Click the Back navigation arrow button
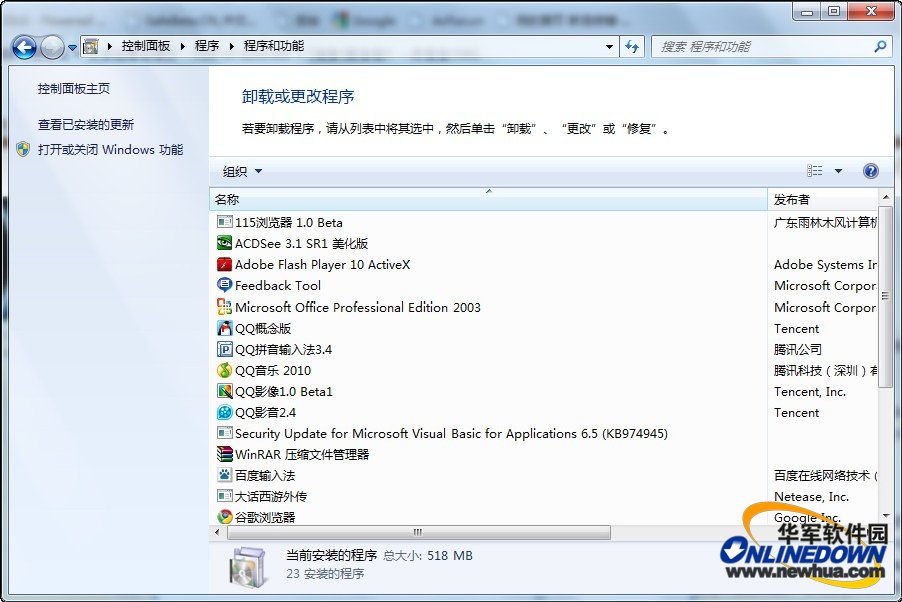 click(x=24, y=47)
